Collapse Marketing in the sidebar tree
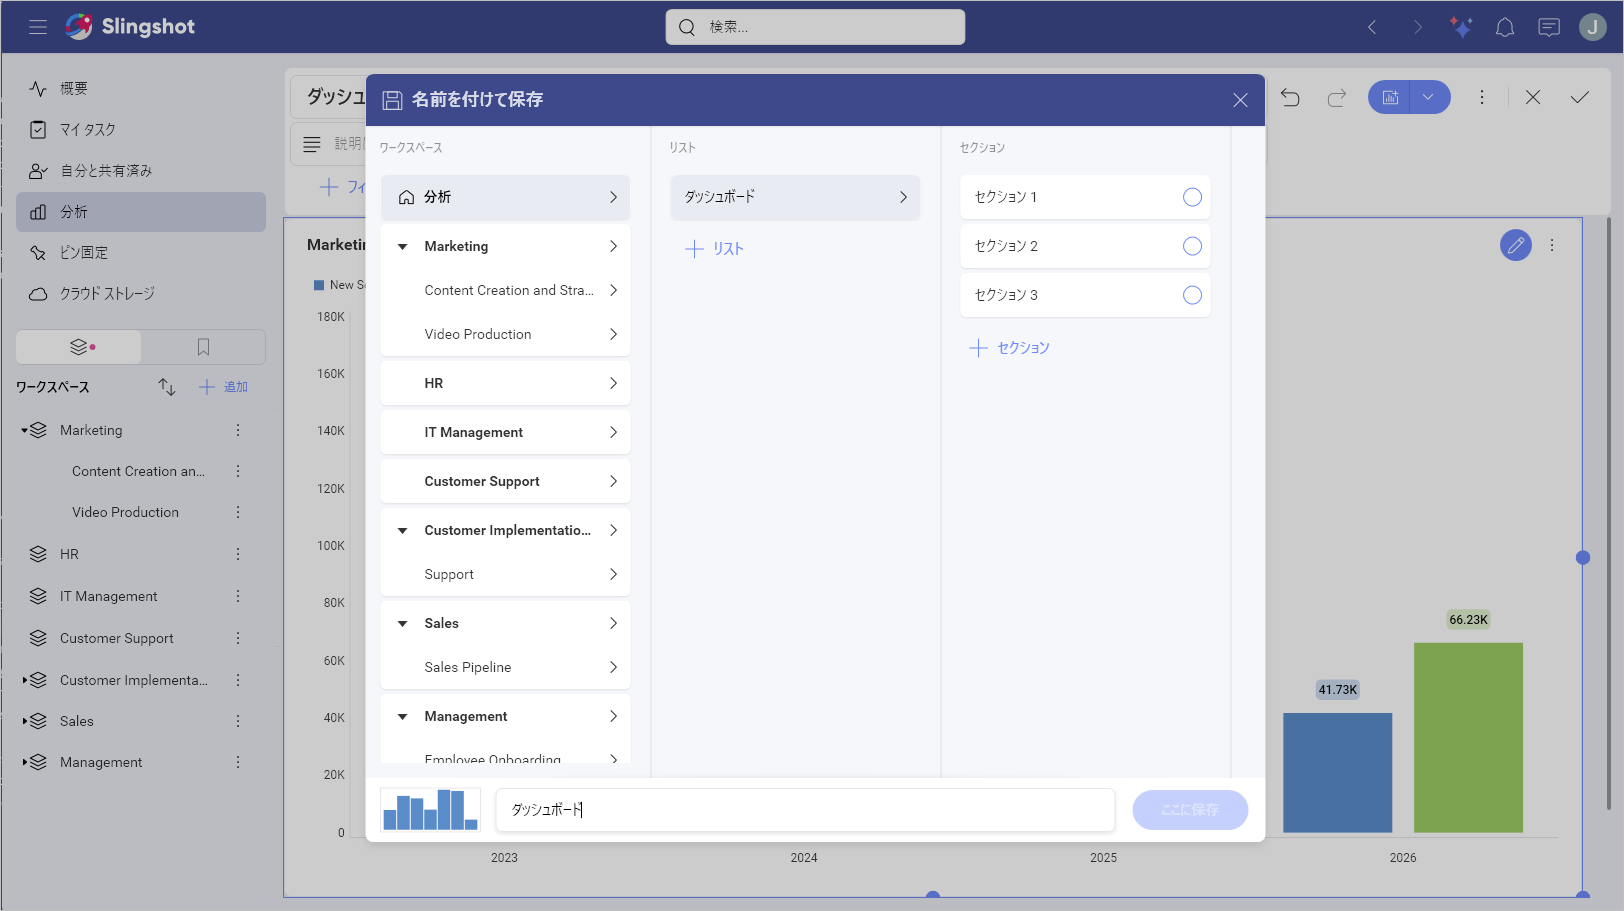1624x911 pixels. click(24, 431)
